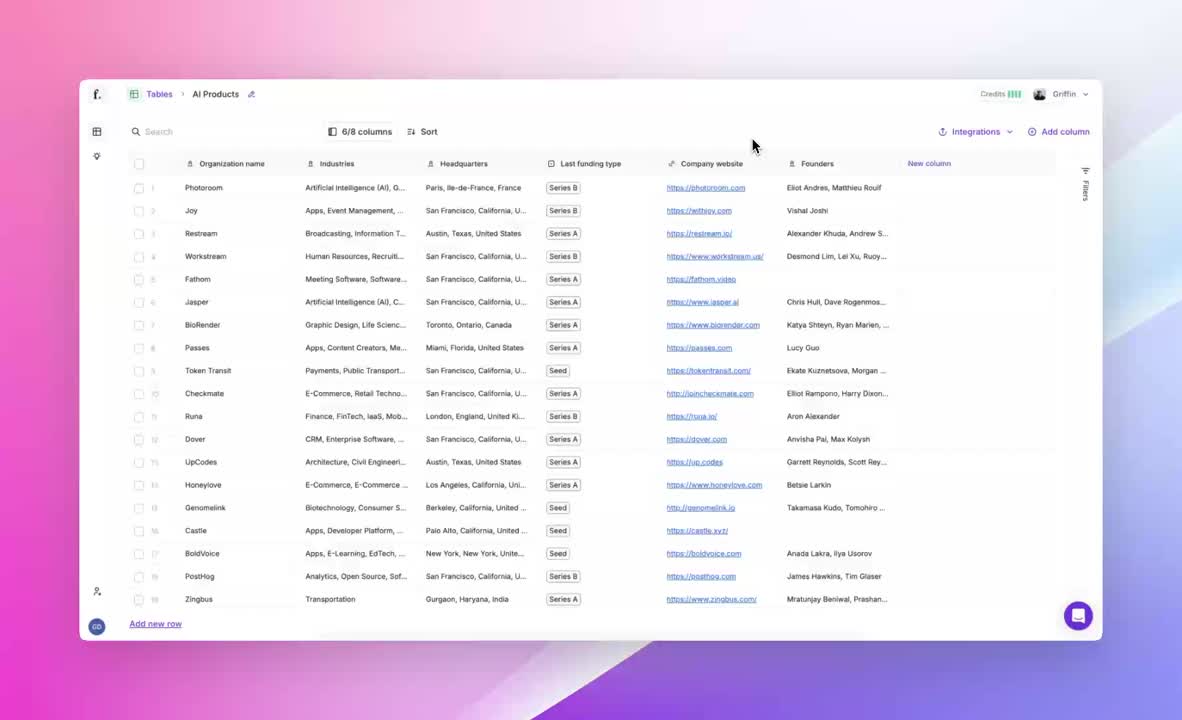The width and height of the screenshot is (1182, 720).
Task: Click the Gurgaon, Haryana, India cell
Action: pos(467,599)
